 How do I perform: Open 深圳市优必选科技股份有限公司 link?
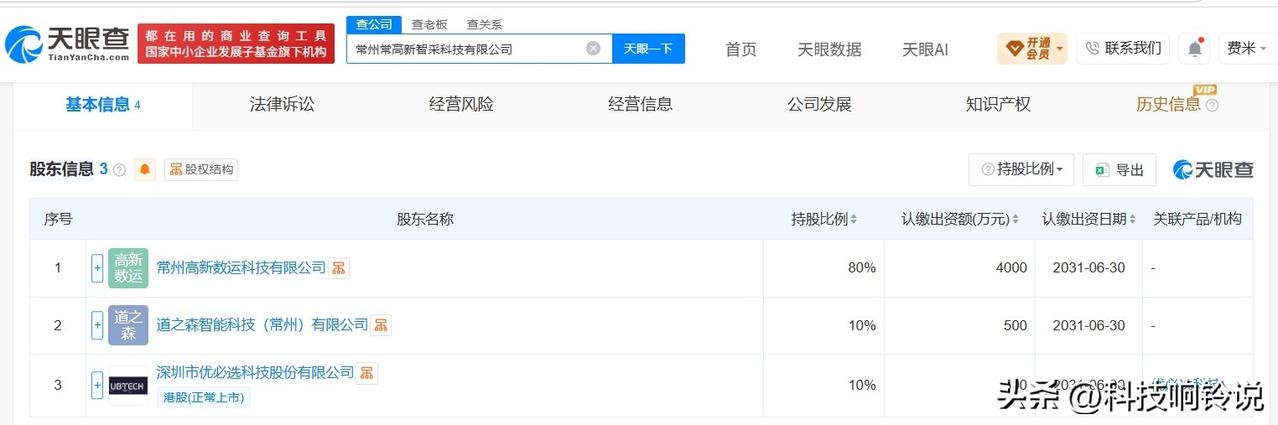[x=255, y=373]
